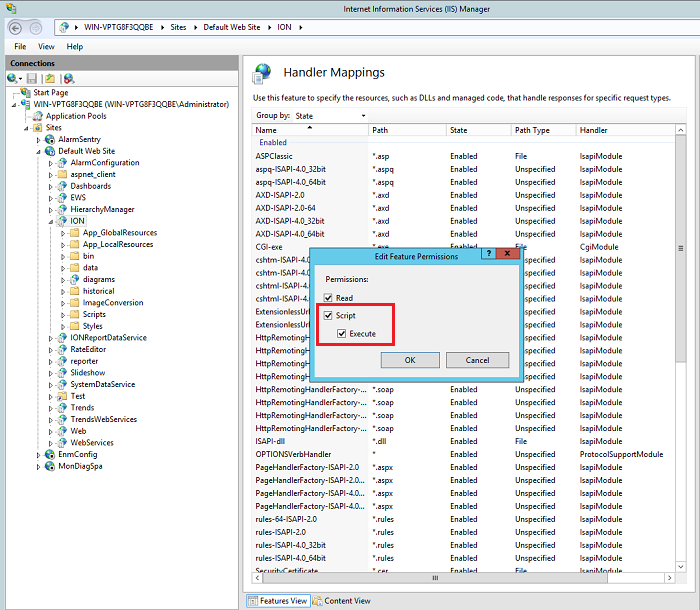Expand the App_GlobalResources folder node
This screenshot has width=700, height=610.
63,233
